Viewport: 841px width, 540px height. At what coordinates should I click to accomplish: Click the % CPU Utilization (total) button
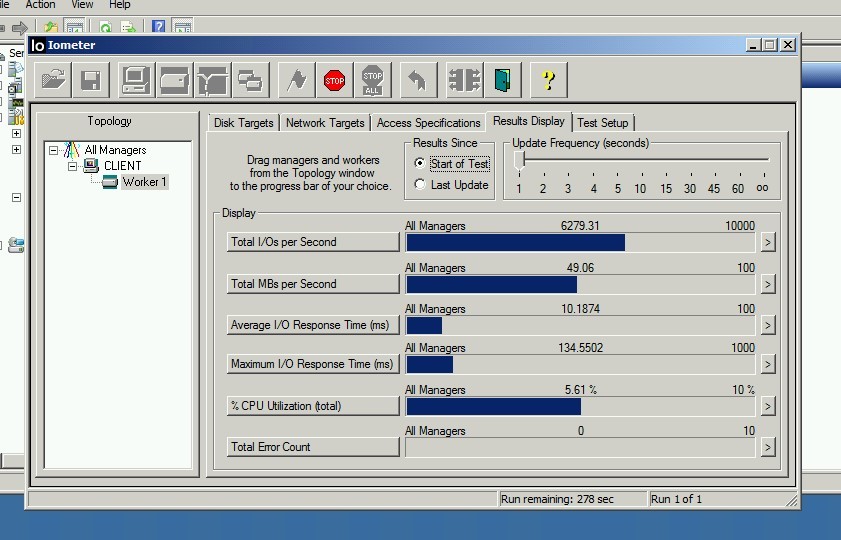pyautogui.click(x=313, y=406)
